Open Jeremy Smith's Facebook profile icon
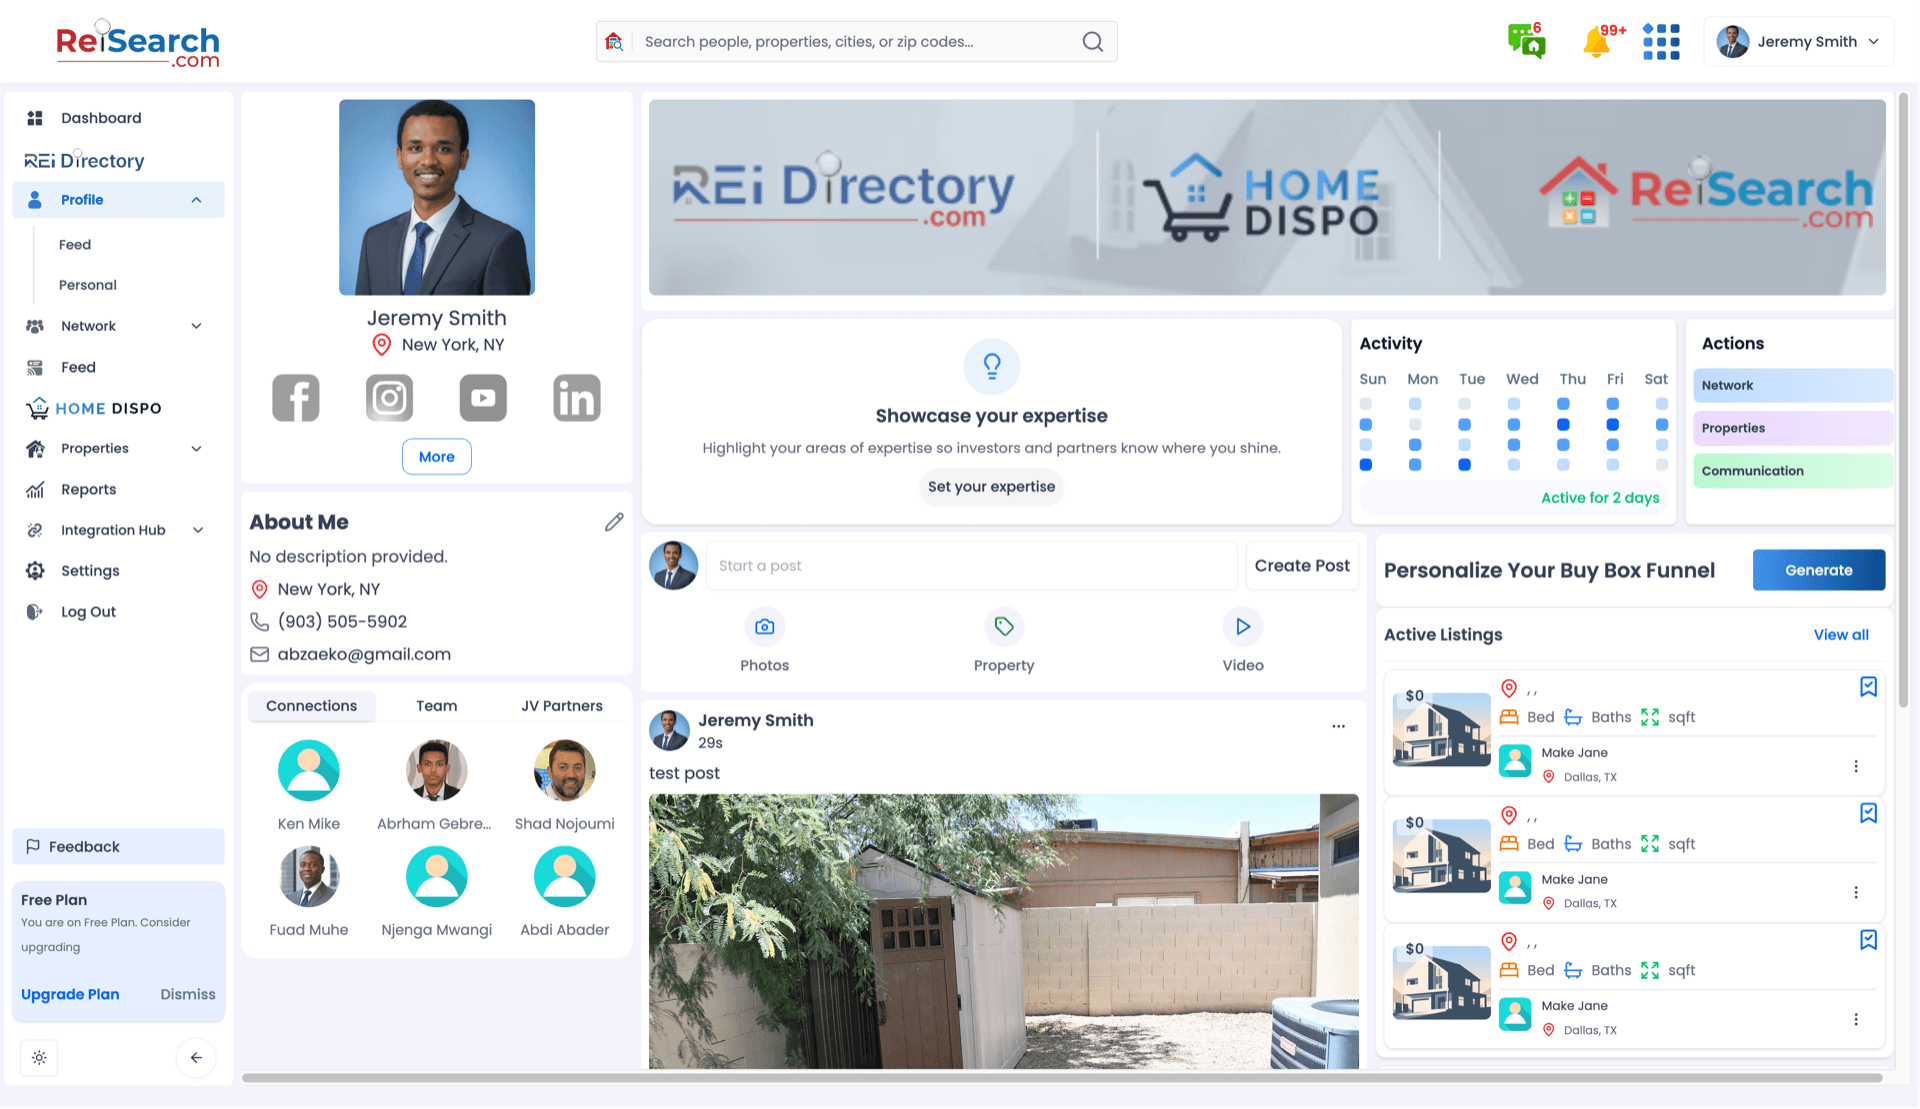 296,398
